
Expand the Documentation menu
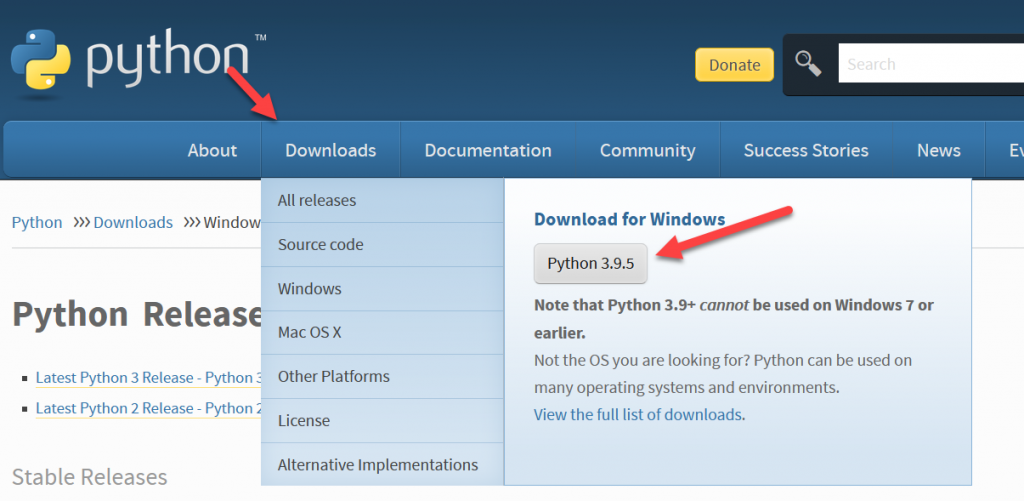[x=488, y=151]
